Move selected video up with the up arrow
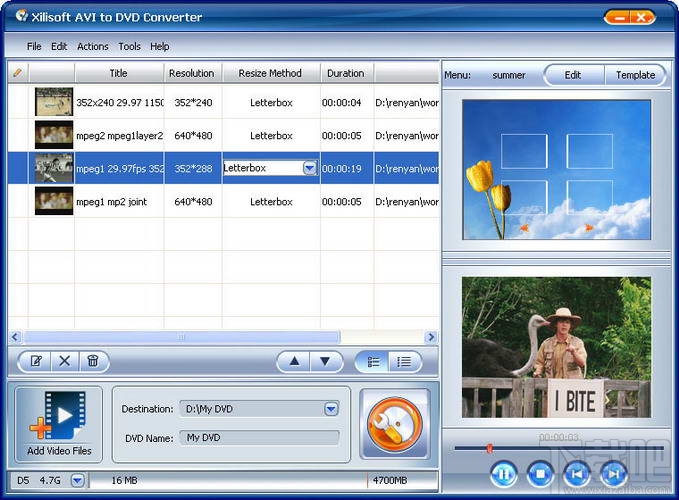 [x=294, y=361]
